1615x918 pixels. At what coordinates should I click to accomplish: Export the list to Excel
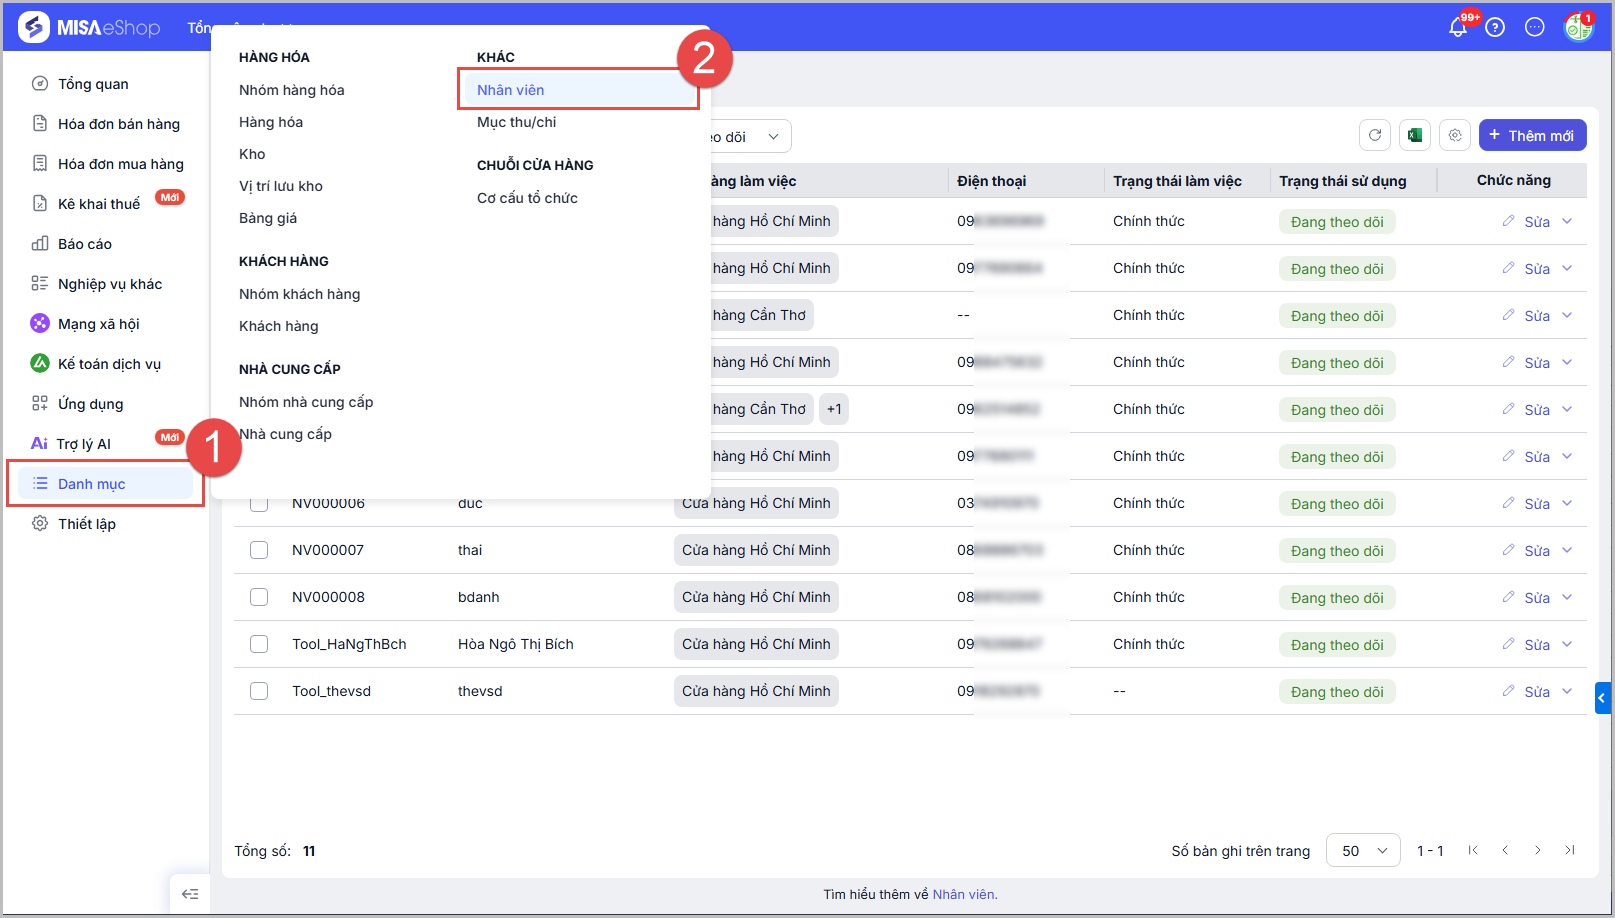(x=1415, y=135)
